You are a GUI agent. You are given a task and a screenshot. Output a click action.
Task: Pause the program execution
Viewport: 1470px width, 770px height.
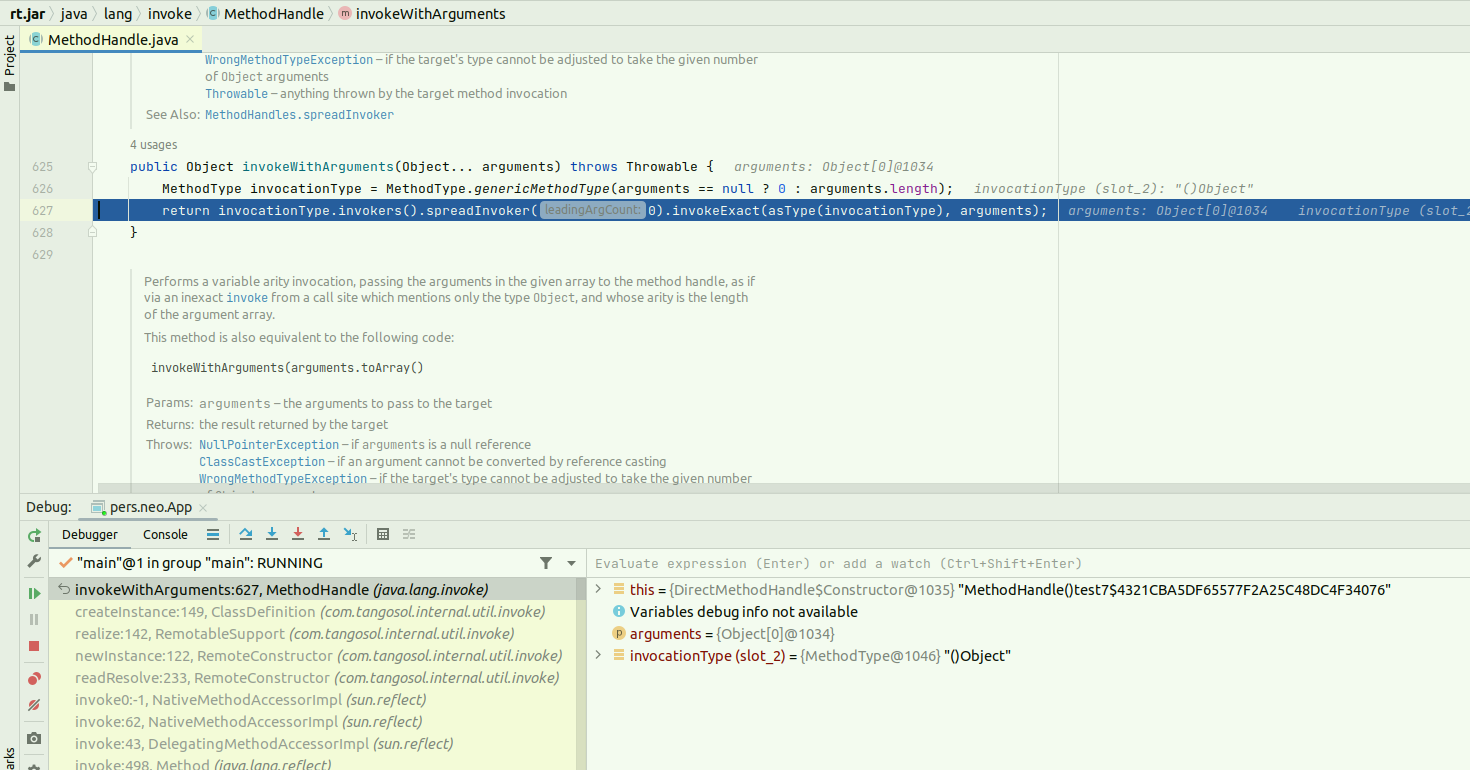pyautogui.click(x=34, y=619)
